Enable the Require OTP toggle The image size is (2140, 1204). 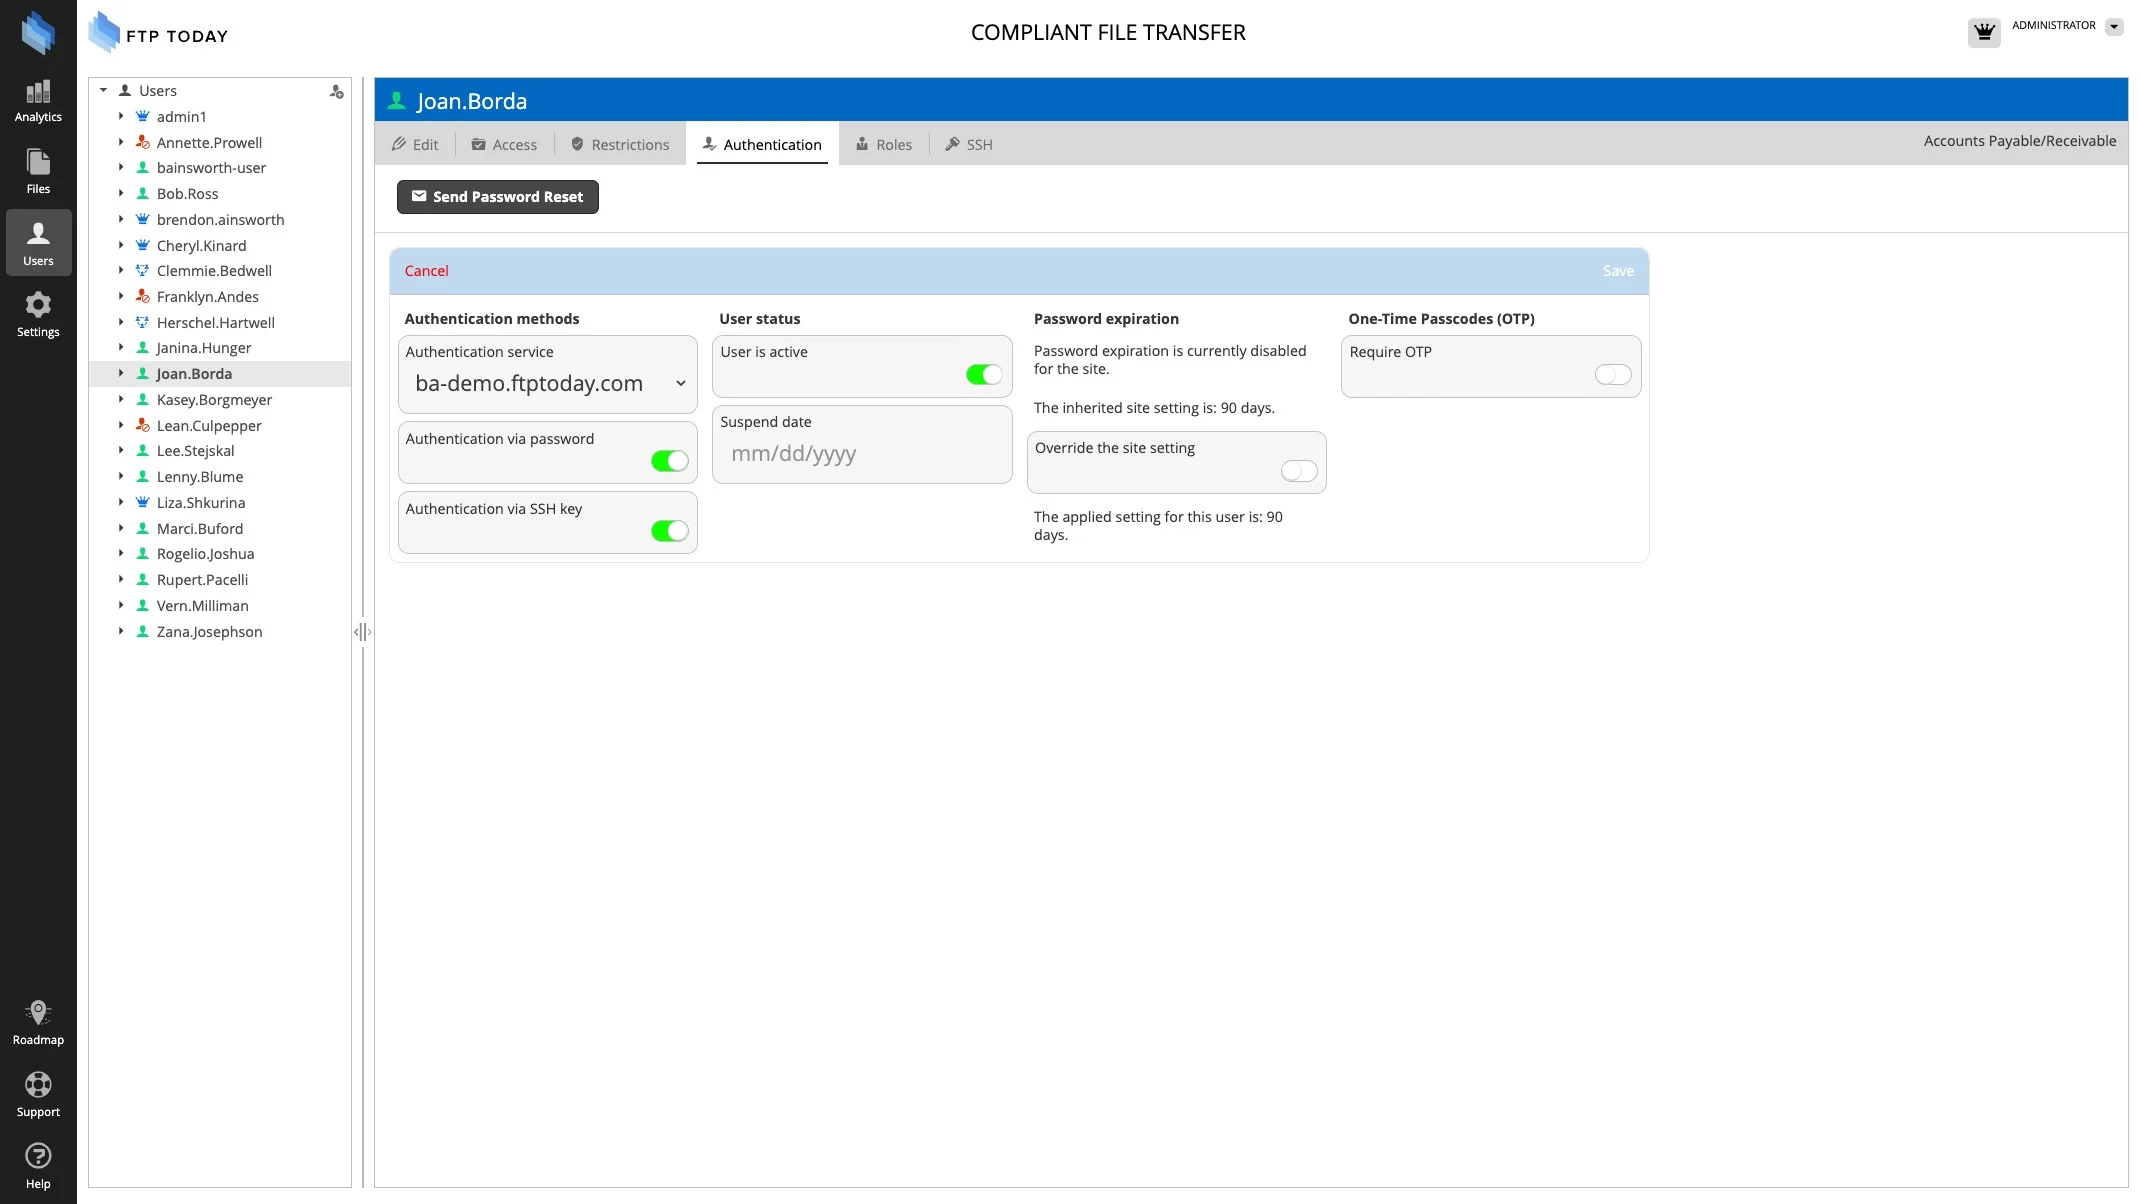(x=1612, y=374)
